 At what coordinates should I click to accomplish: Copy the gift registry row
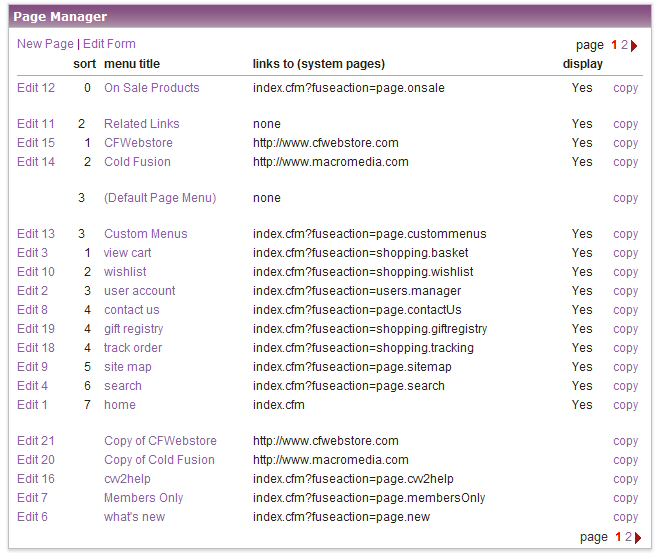pos(626,330)
